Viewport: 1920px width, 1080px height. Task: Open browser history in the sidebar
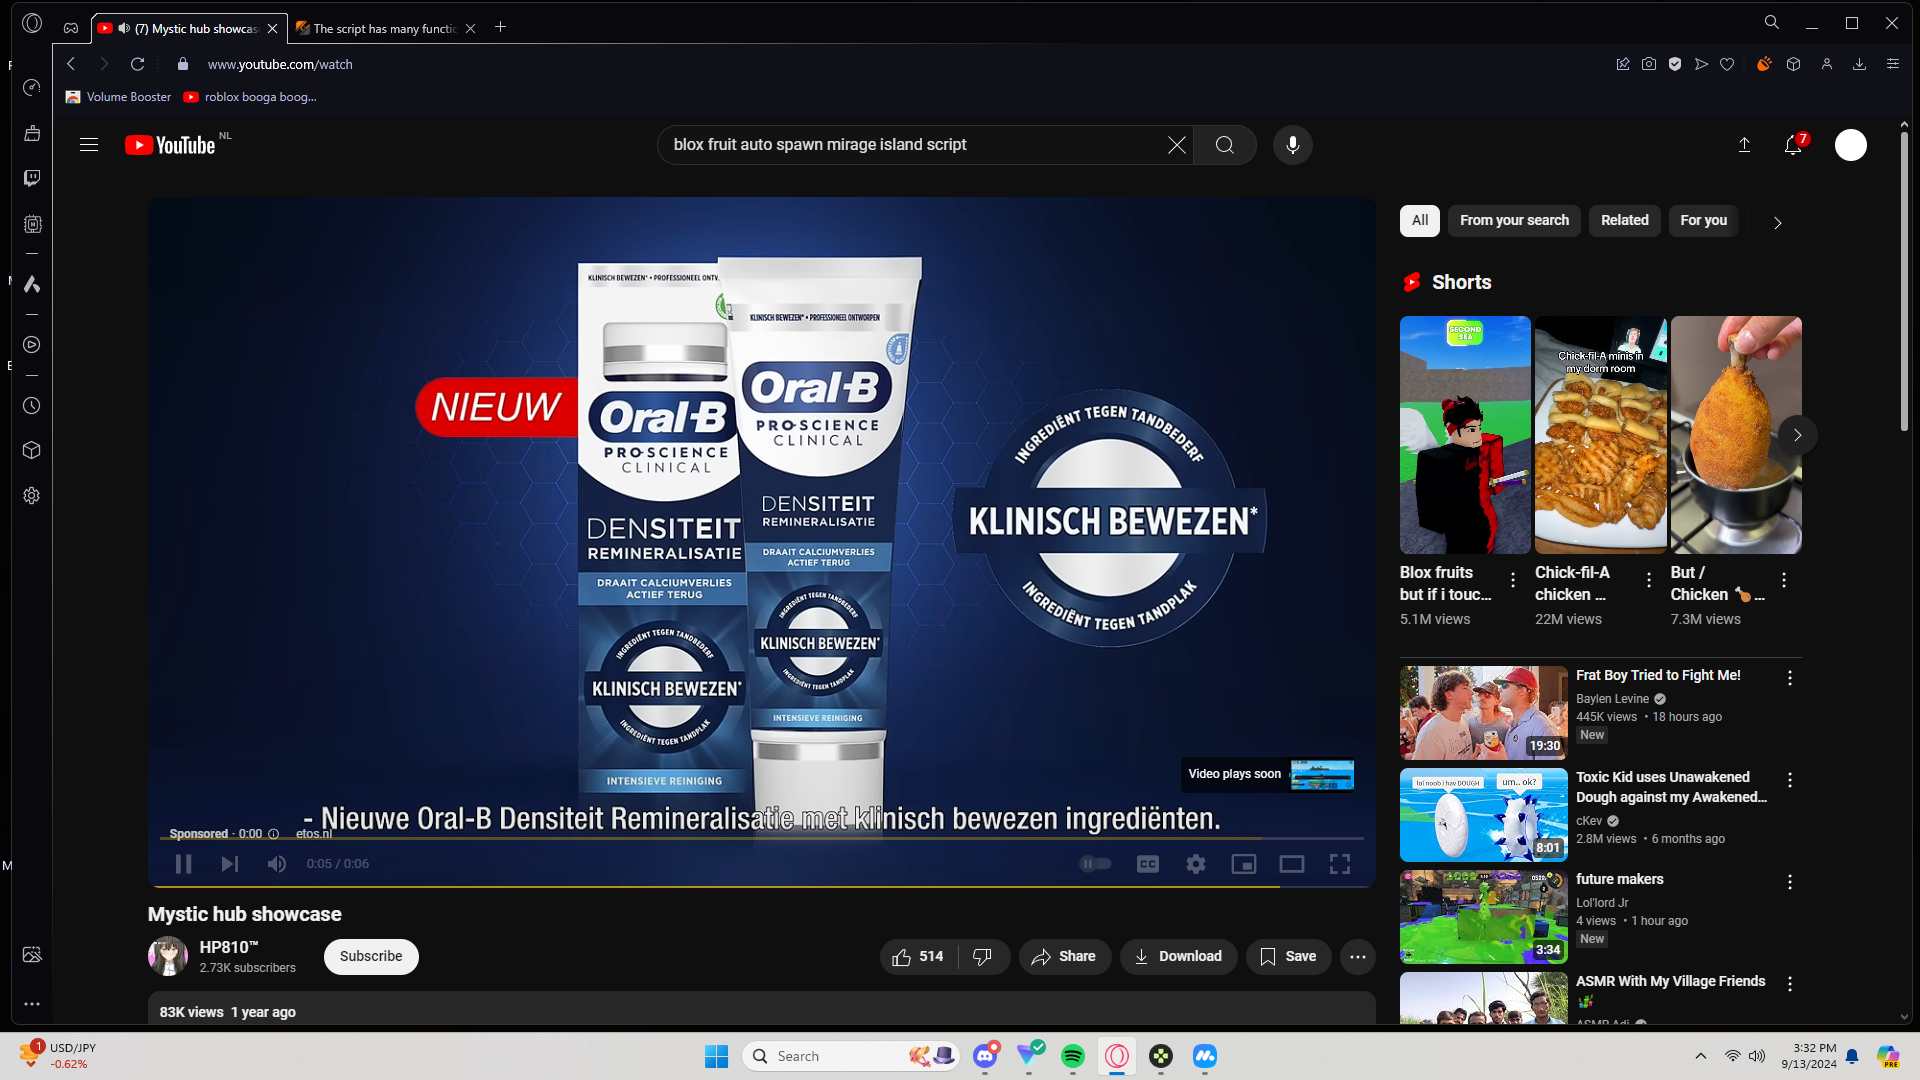point(32,406)
